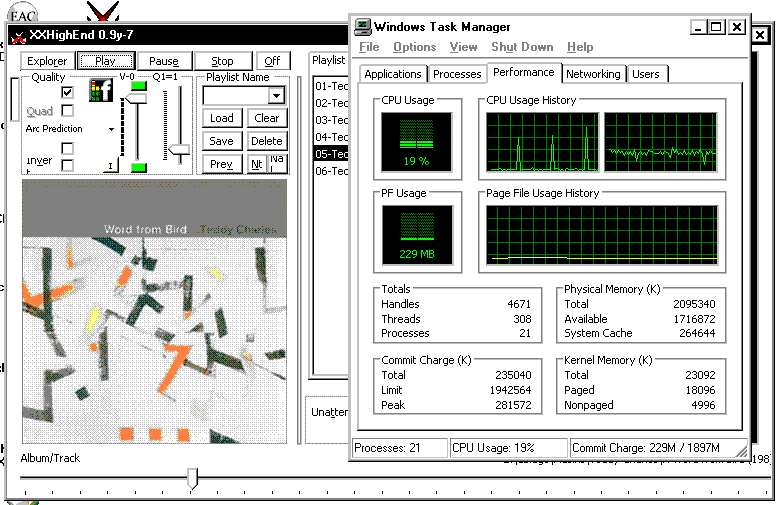The height and width of the screenshot is (505, 779).
Task: Click the Save playlist button
Action: (222, 141)
